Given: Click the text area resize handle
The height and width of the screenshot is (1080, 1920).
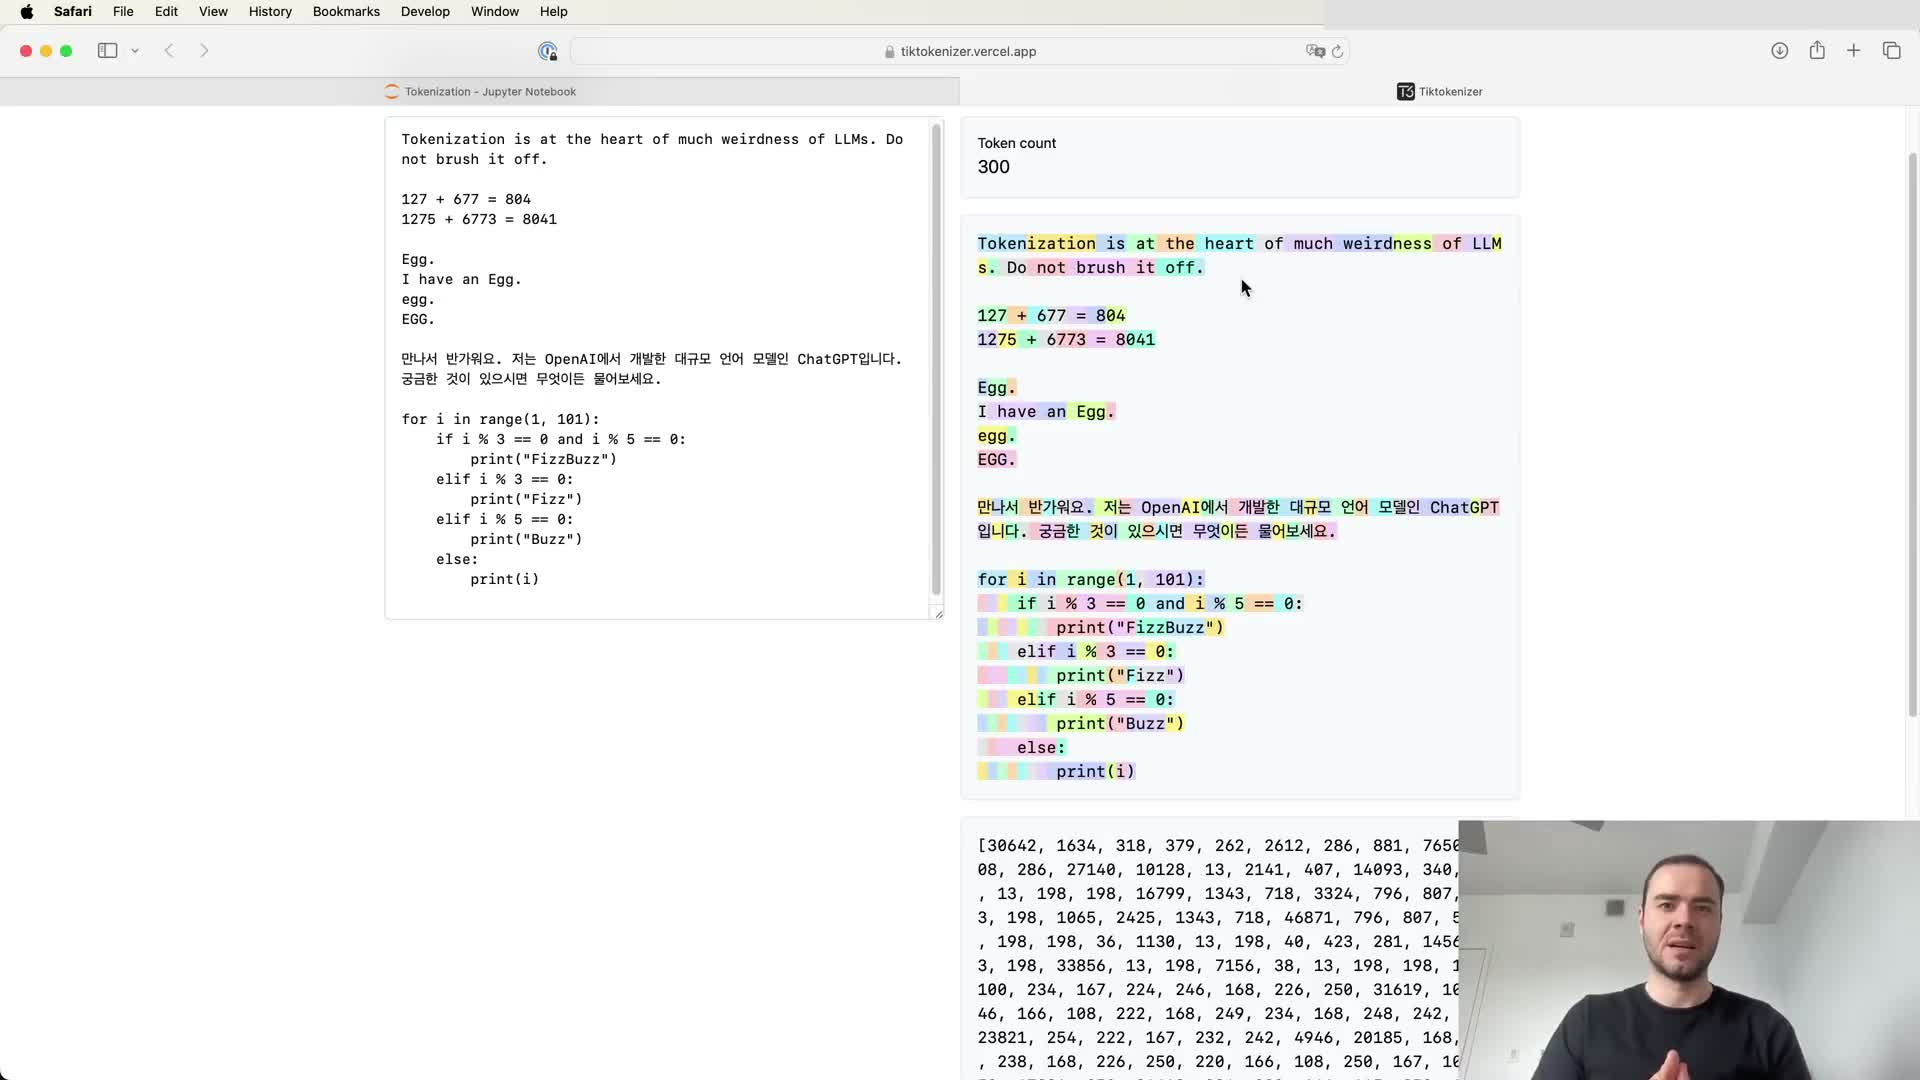Looking at the screenshot, I should tap(938, 614).
